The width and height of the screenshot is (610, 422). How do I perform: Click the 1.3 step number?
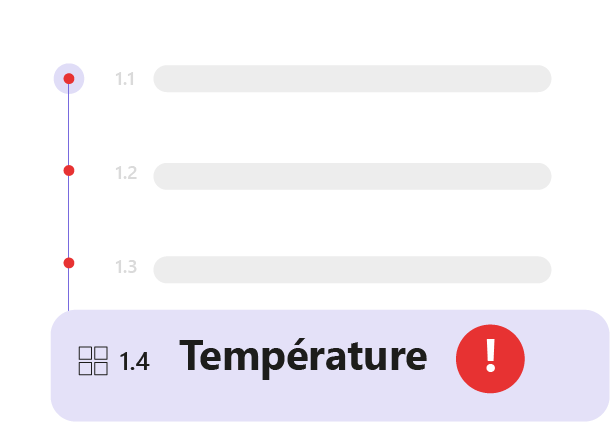(125, 267)
